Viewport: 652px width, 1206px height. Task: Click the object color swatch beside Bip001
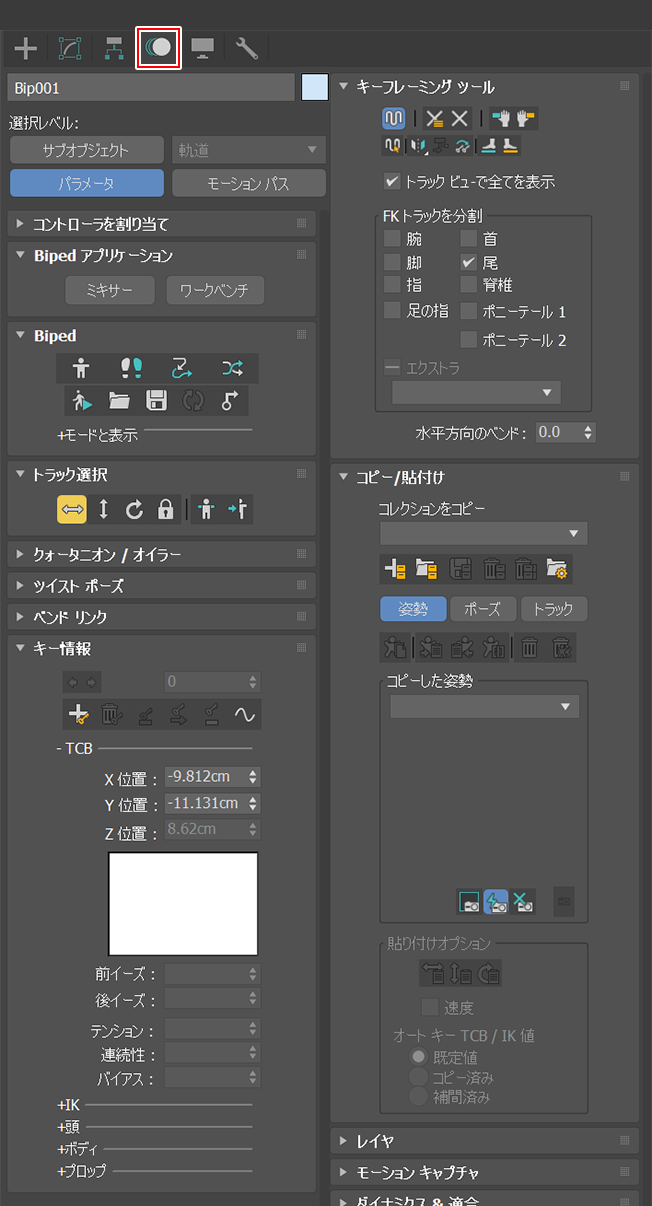[315, 88]
